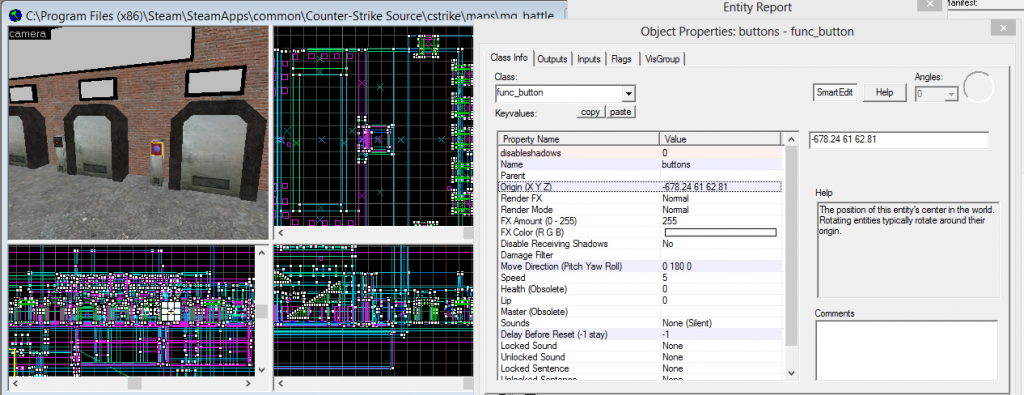The height and width of the screenshot is (395, 1024).
Task: Select the Parent property row
Action: [x=639, y=176]
